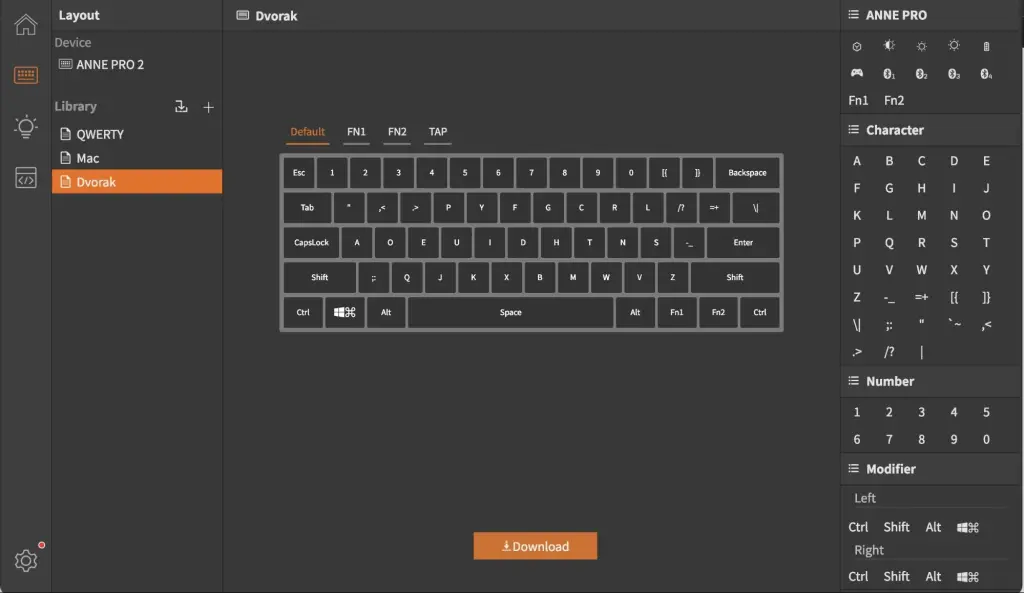Select the Enter key on the keyboard

(x=743, y=242)
